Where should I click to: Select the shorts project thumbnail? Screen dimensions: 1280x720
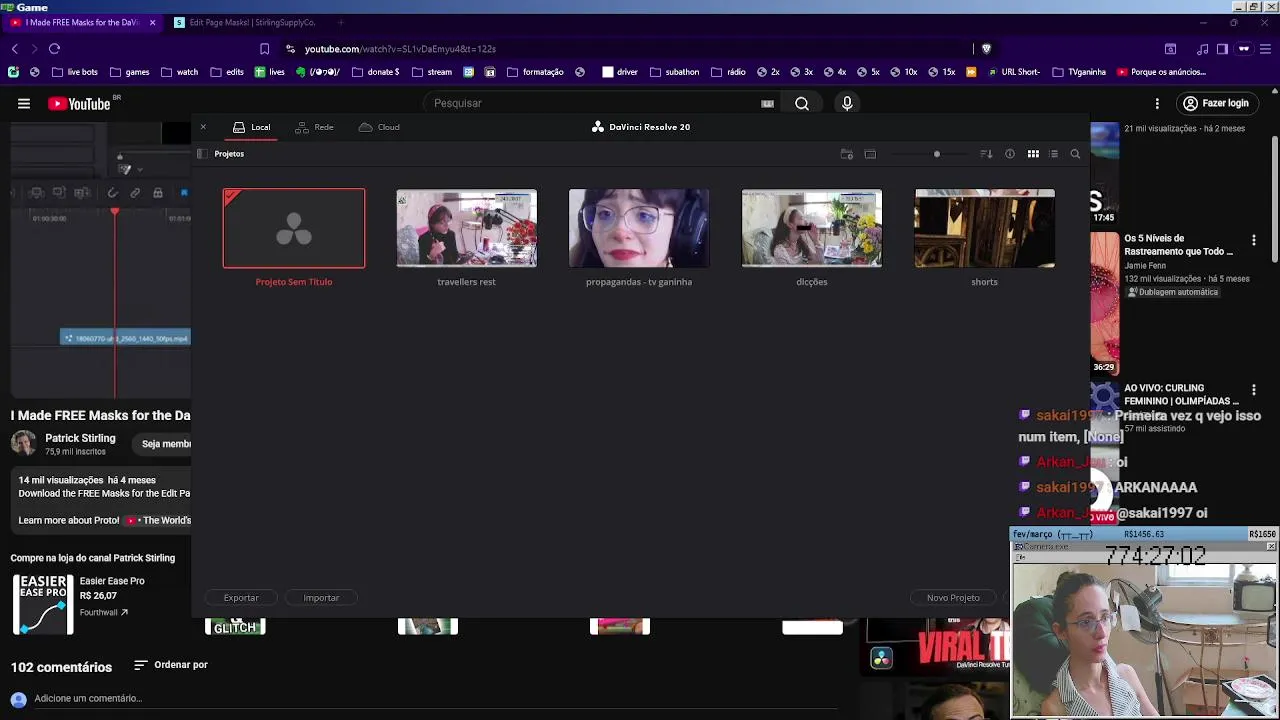[x=984, y=228]
